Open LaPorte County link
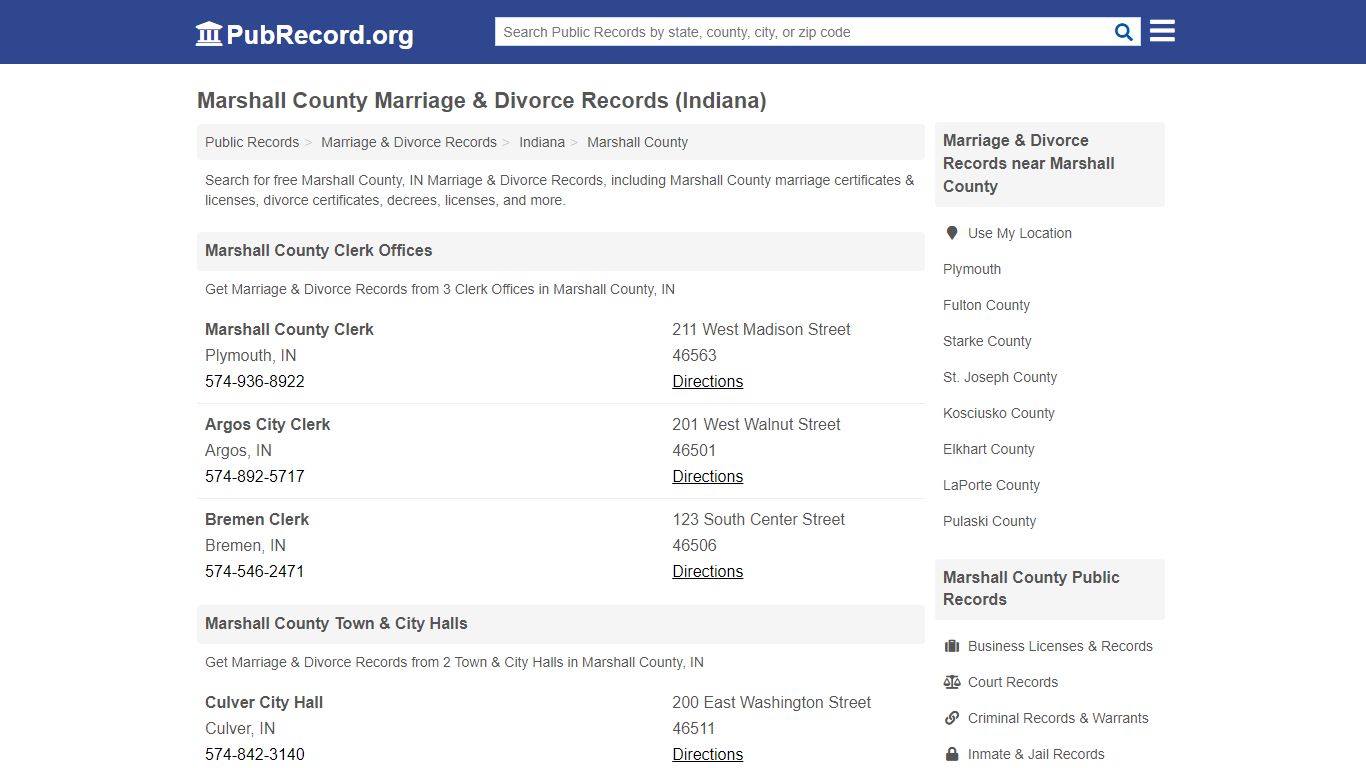This screenshot has width=1366, height=768. click(x=991, y=485)
